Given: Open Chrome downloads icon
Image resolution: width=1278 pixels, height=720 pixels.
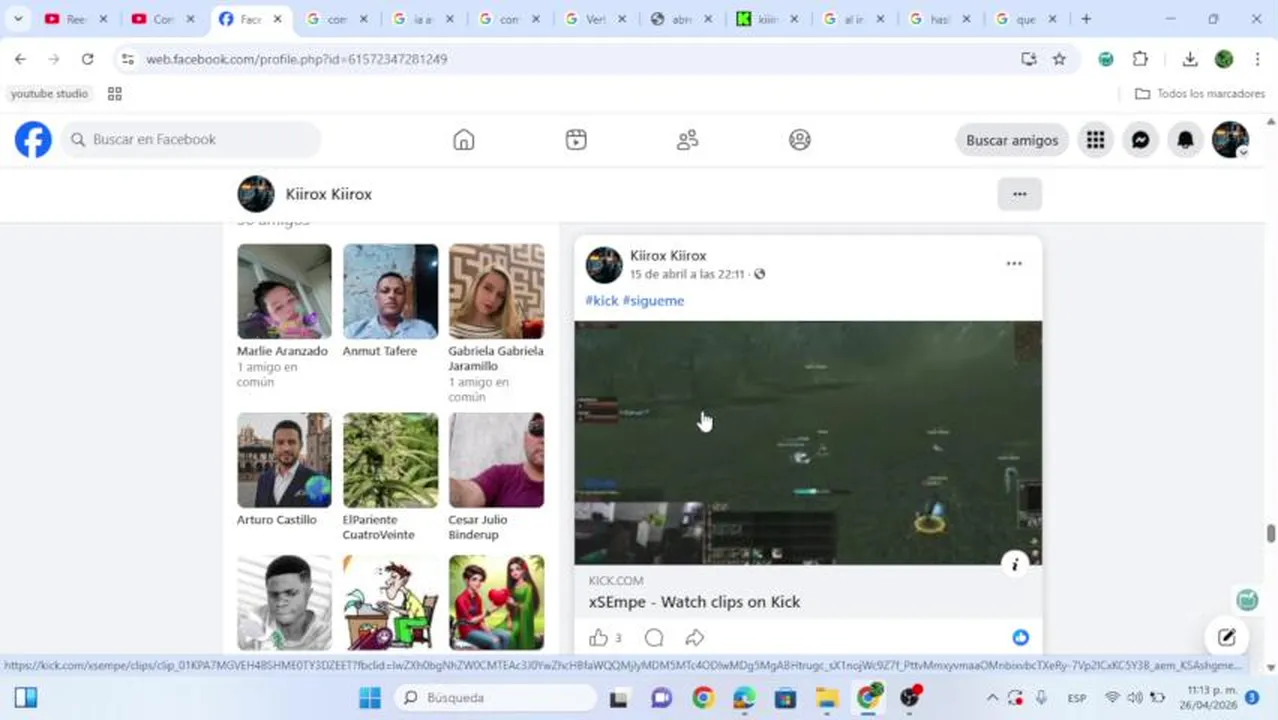Looking at the screenshot, I should tap(1190, 59).
